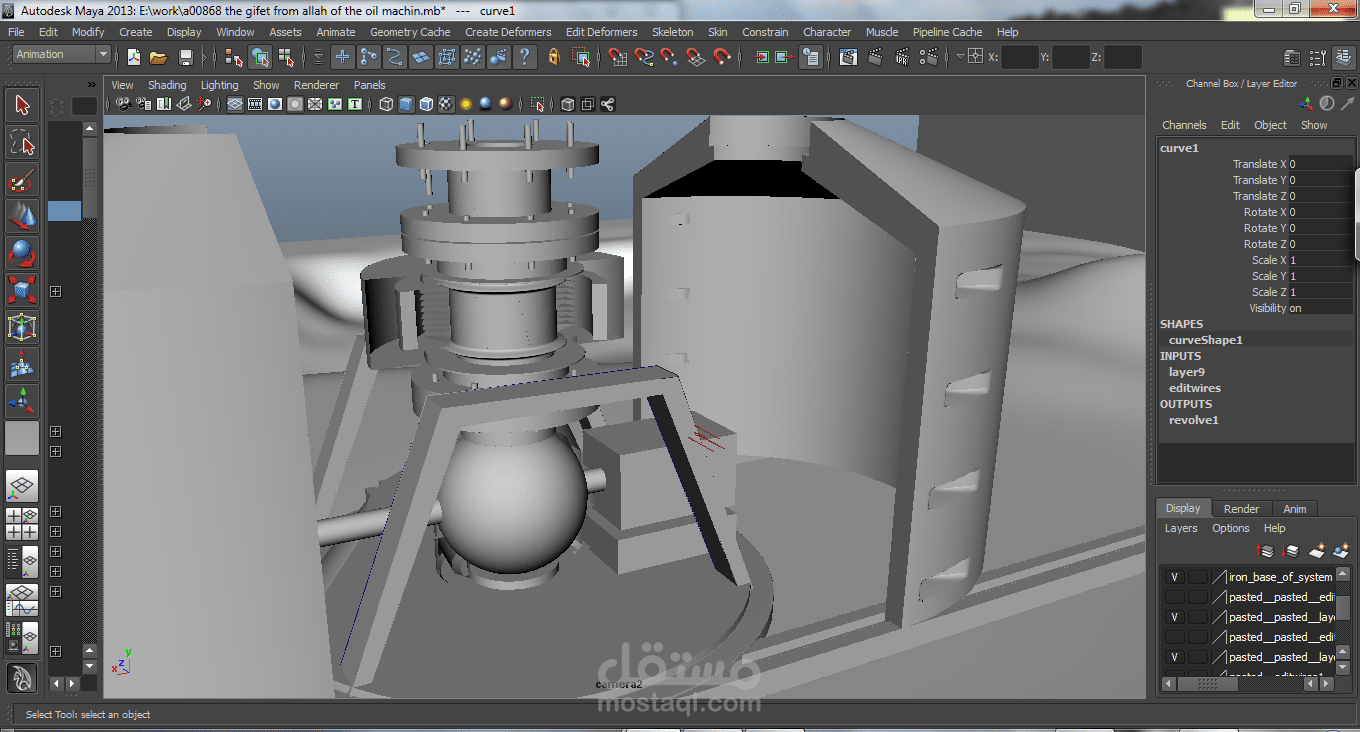Select the curveShape1 shape entry
The image size is (1360, 732).
click(1205, 340)
